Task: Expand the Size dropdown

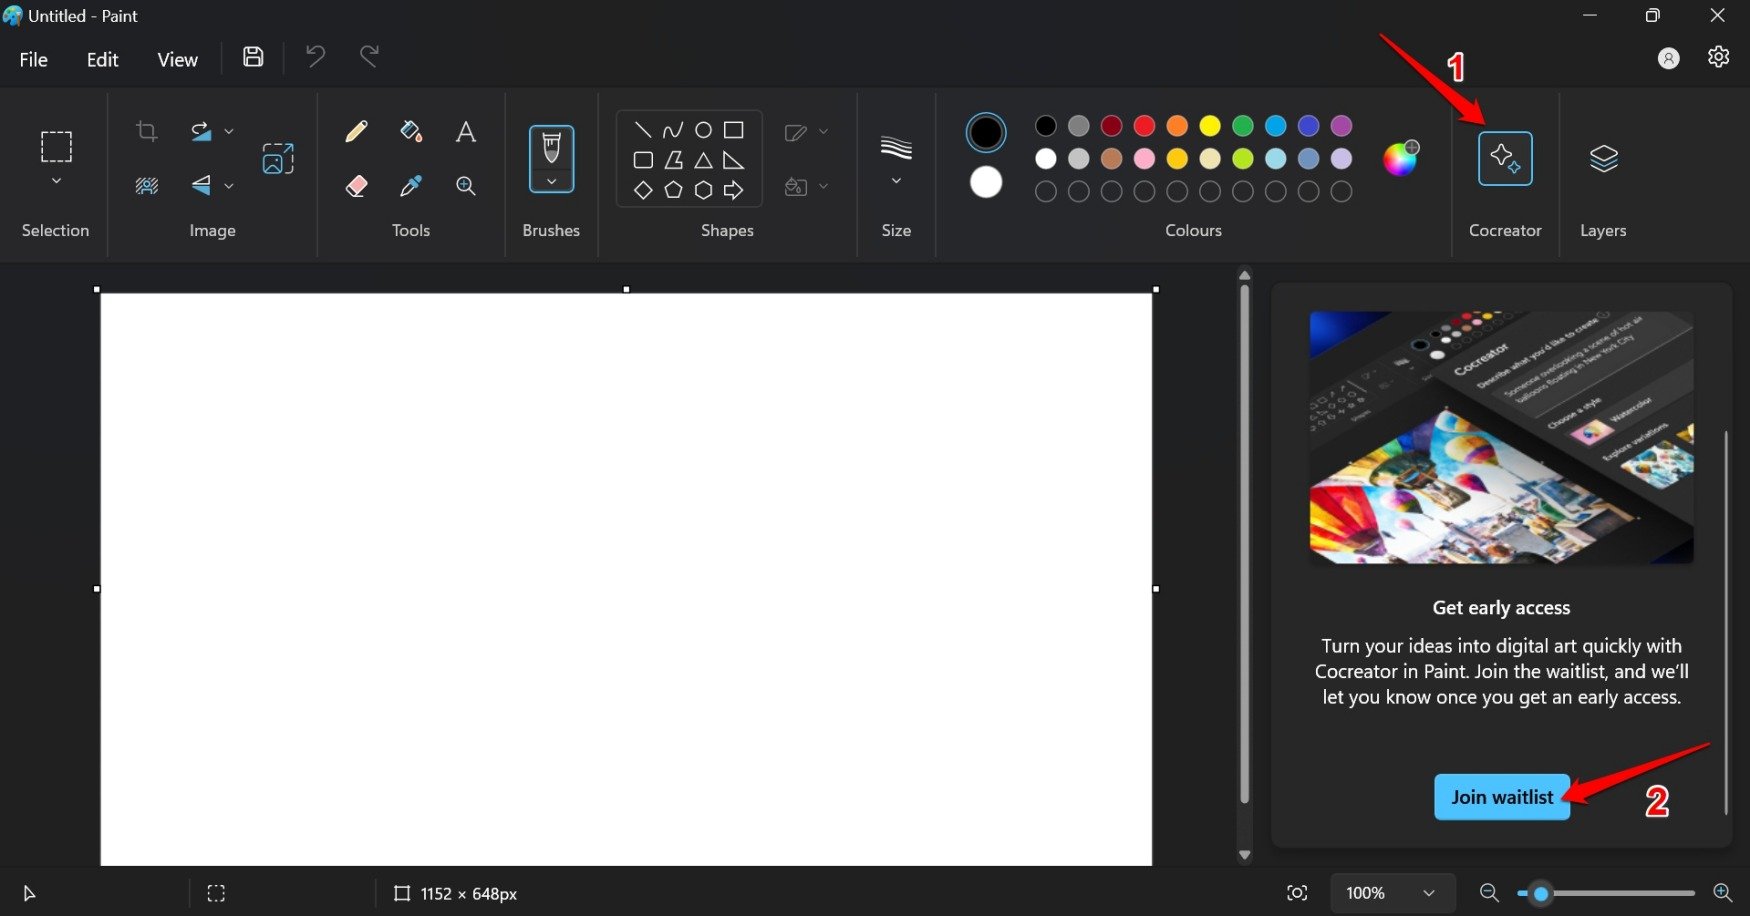Action: tap(895, 180)
